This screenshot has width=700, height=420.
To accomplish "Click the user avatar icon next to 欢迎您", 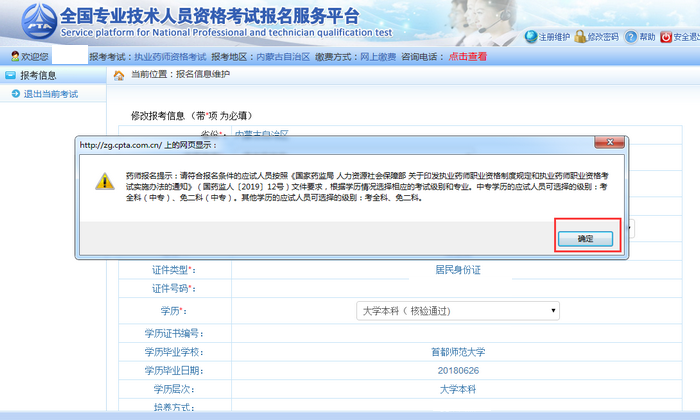I will [15, 57].
